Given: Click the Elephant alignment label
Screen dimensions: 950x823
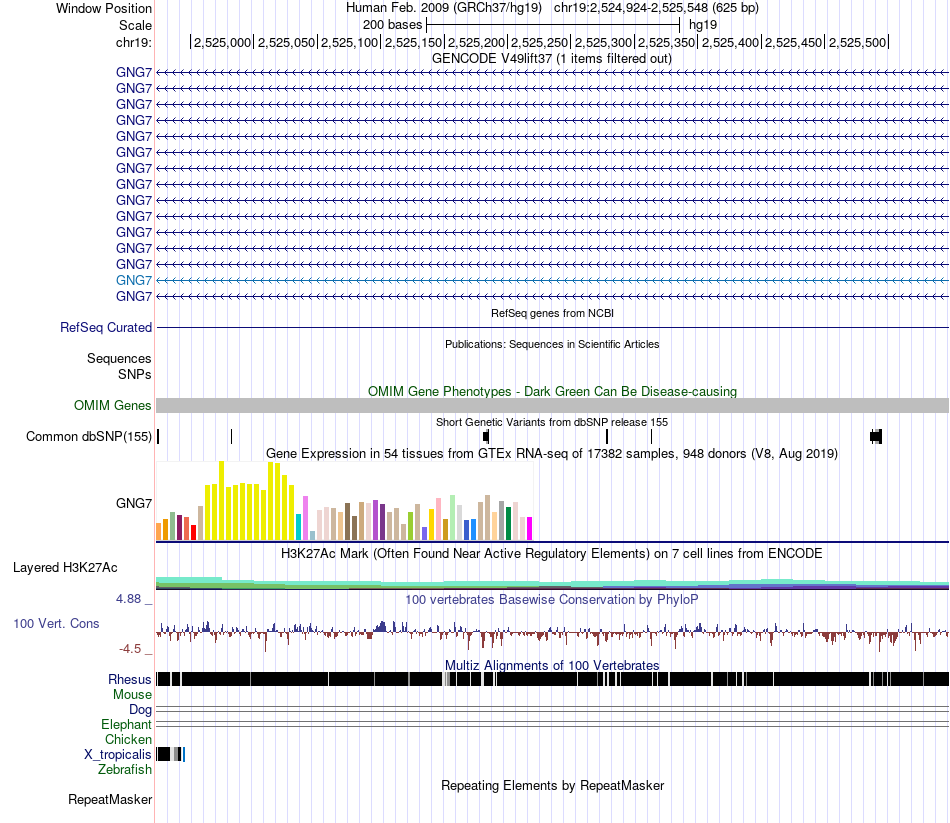Looking at the screenshot, I should click(x=126, y=725).
